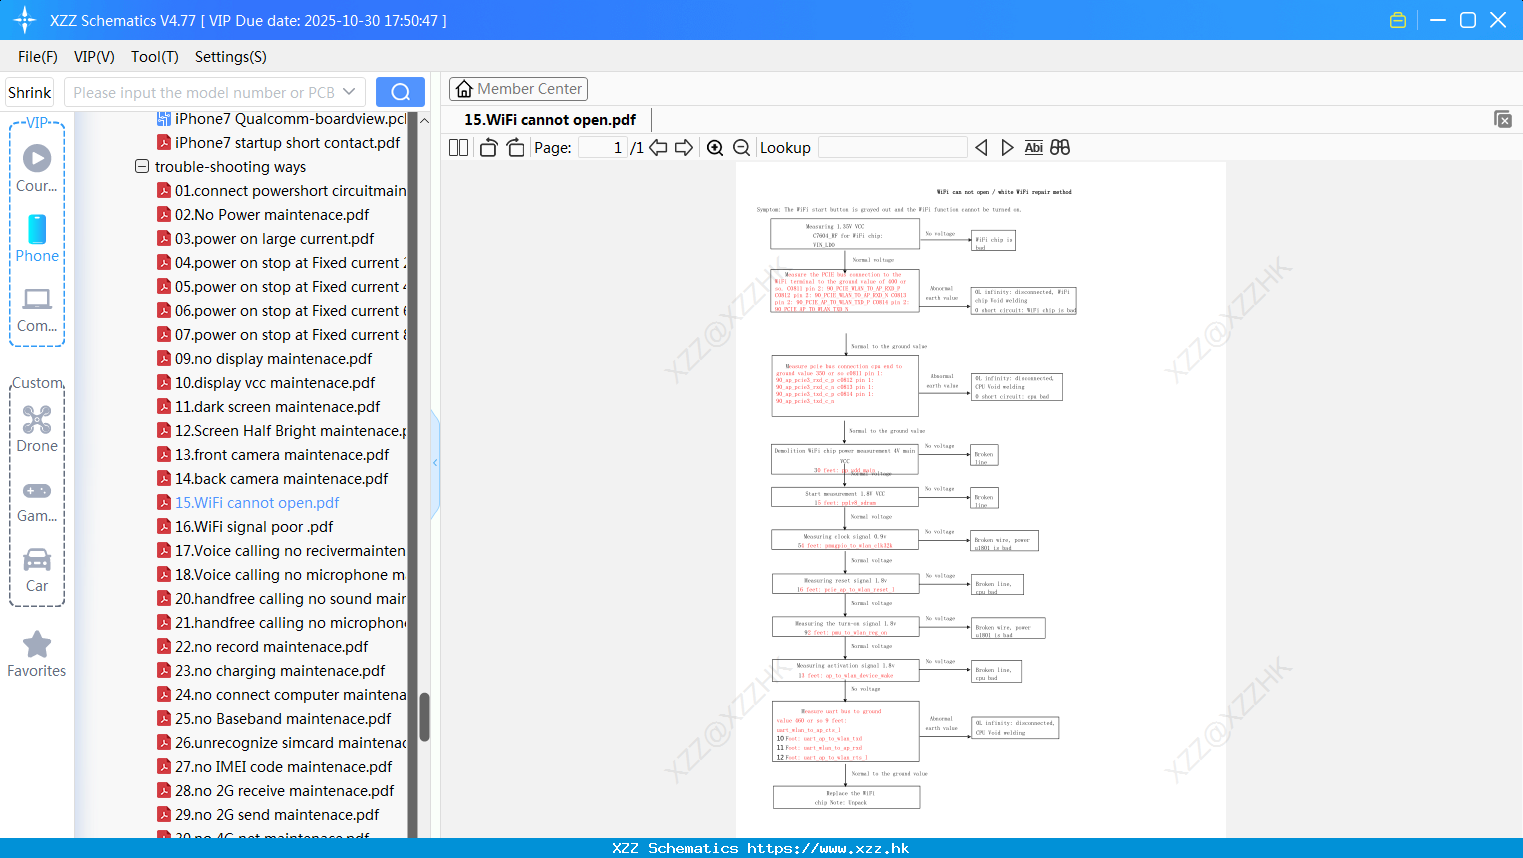
Task: Open model number dropdown arrow
Action: tap(349, 92)
